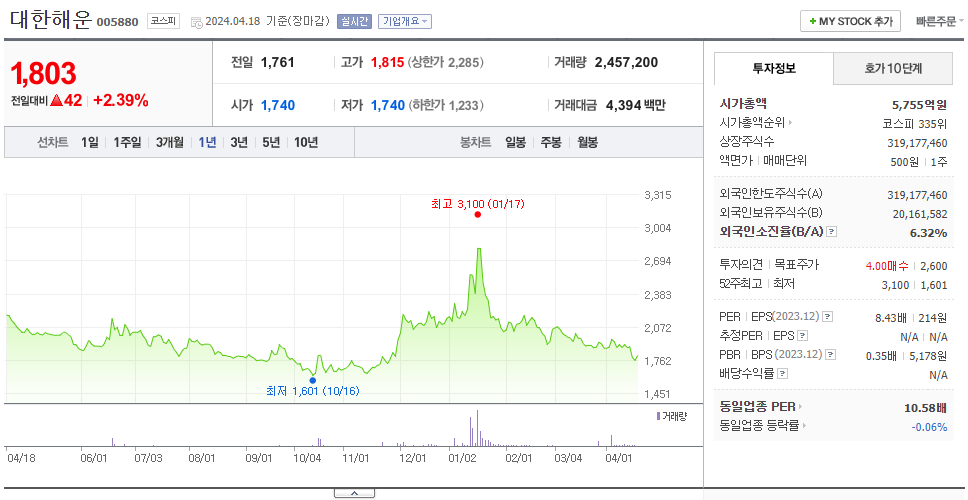Click 전일 price 1,761
This screenshot has height=500, width=968.
278,62
